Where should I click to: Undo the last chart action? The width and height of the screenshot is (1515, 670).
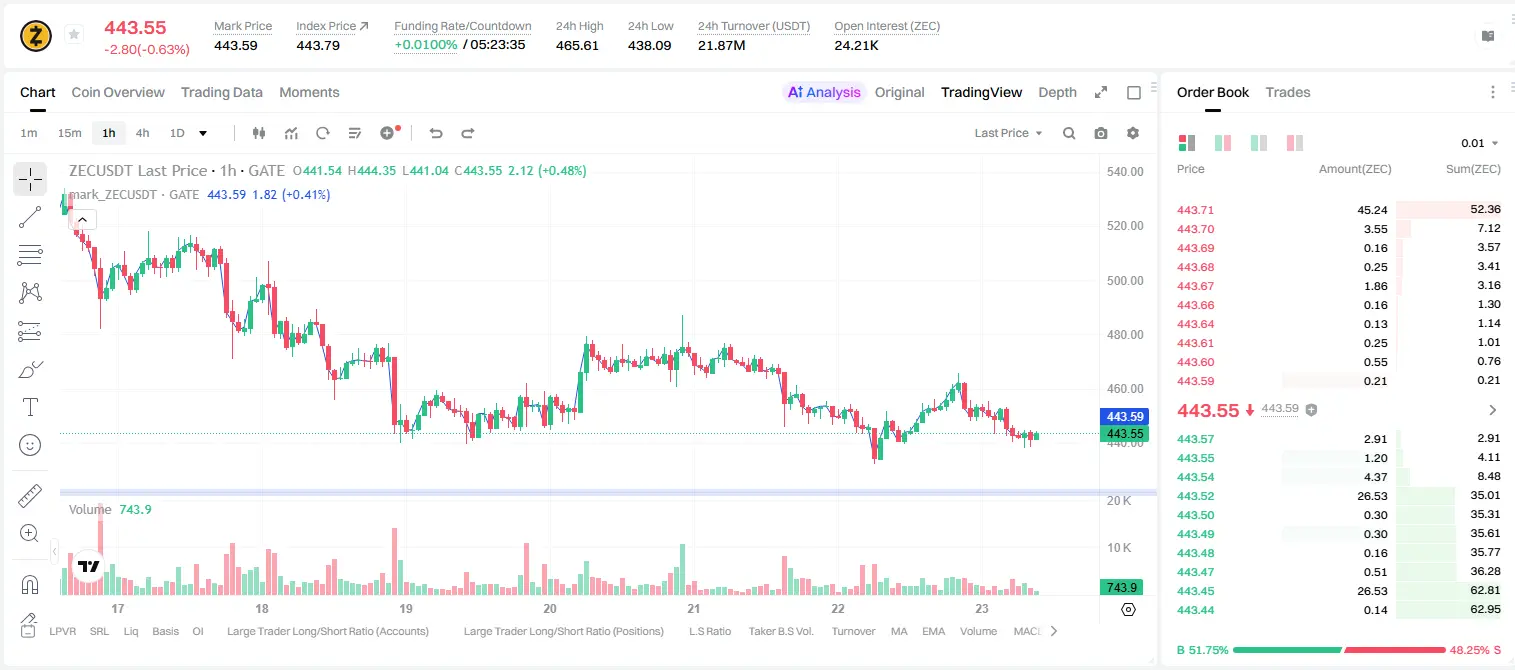click(436, 133)
